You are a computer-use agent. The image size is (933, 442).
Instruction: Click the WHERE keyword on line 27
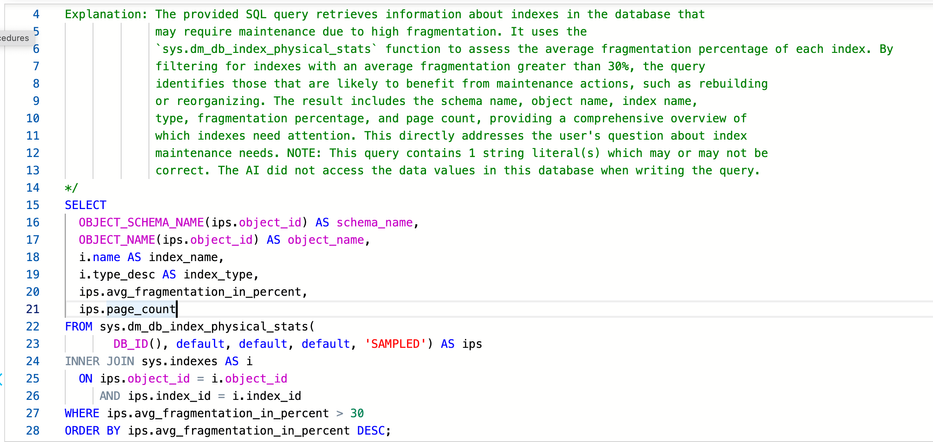click(82, 412)
